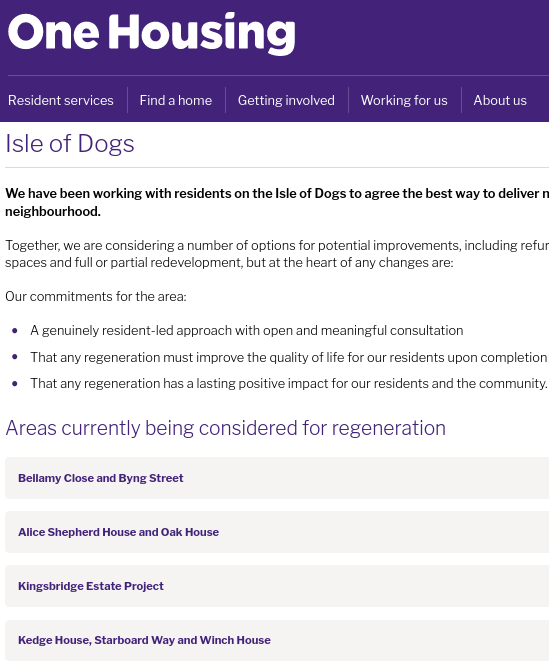The image size is (549, 670).
Task: Expand the Kingsbridge Estate Project section
Action: (x=277, y=586)
